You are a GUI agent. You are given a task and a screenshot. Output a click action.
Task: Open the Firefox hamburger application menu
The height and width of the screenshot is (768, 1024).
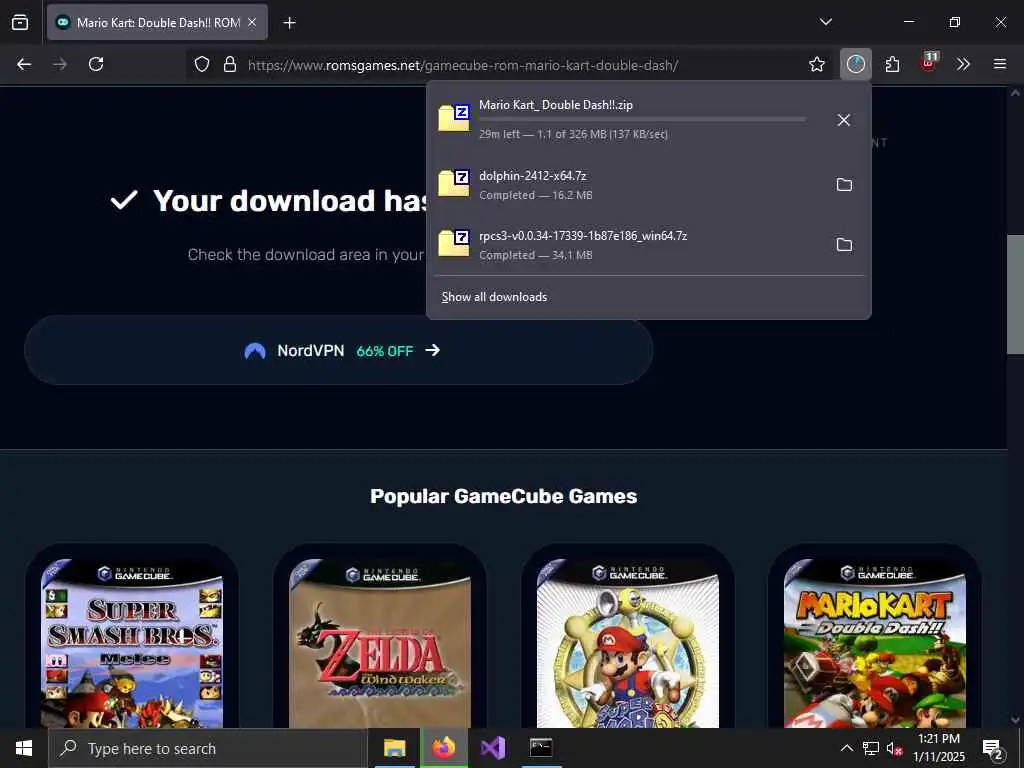coord(999,64)
